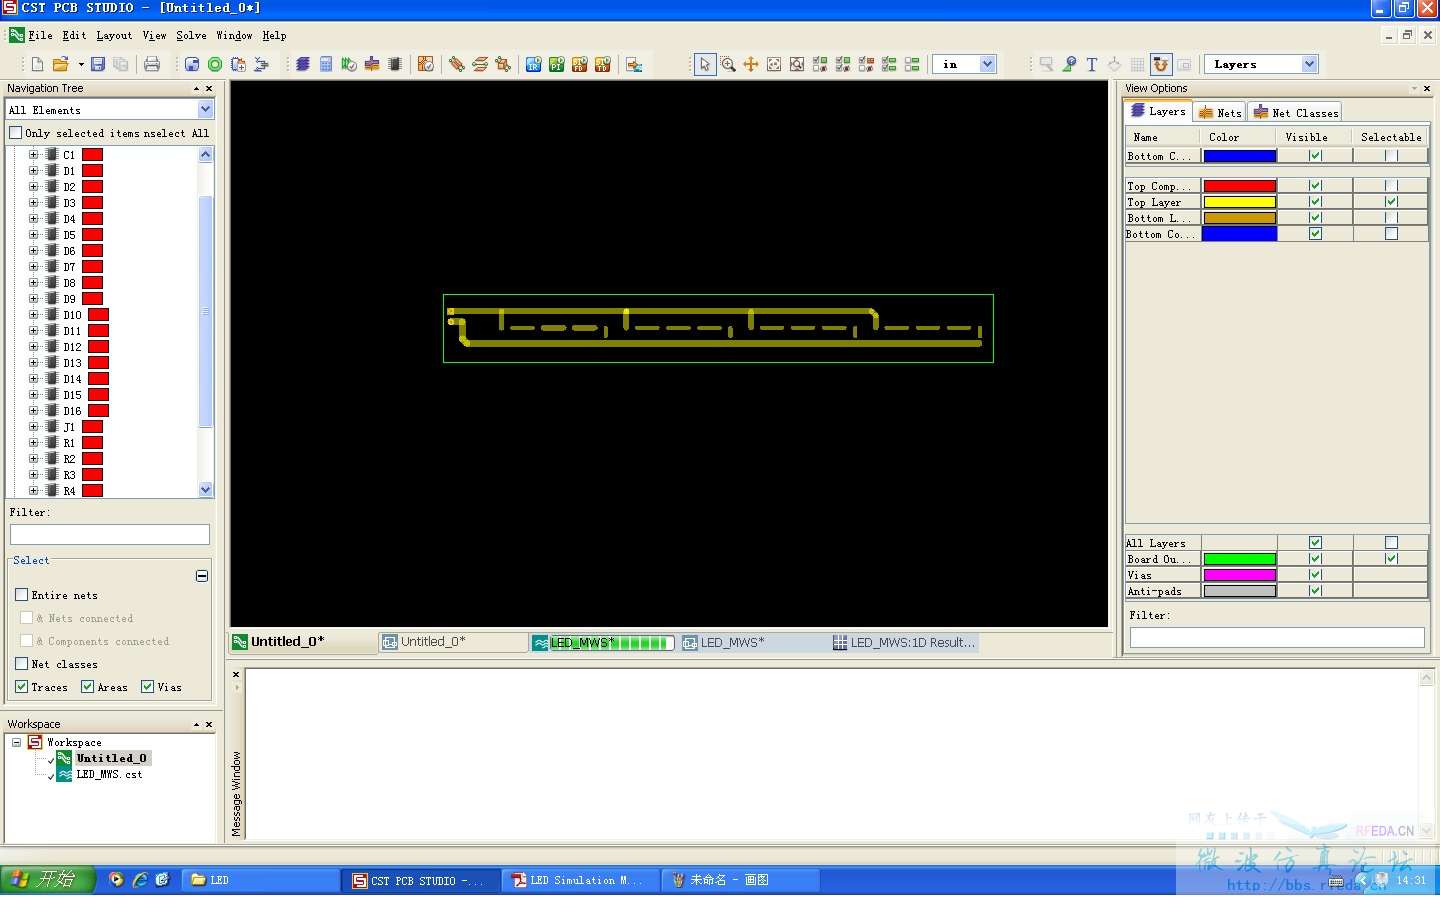
Task: Expand the R4 tree node
Action: [x=33, y=491]
